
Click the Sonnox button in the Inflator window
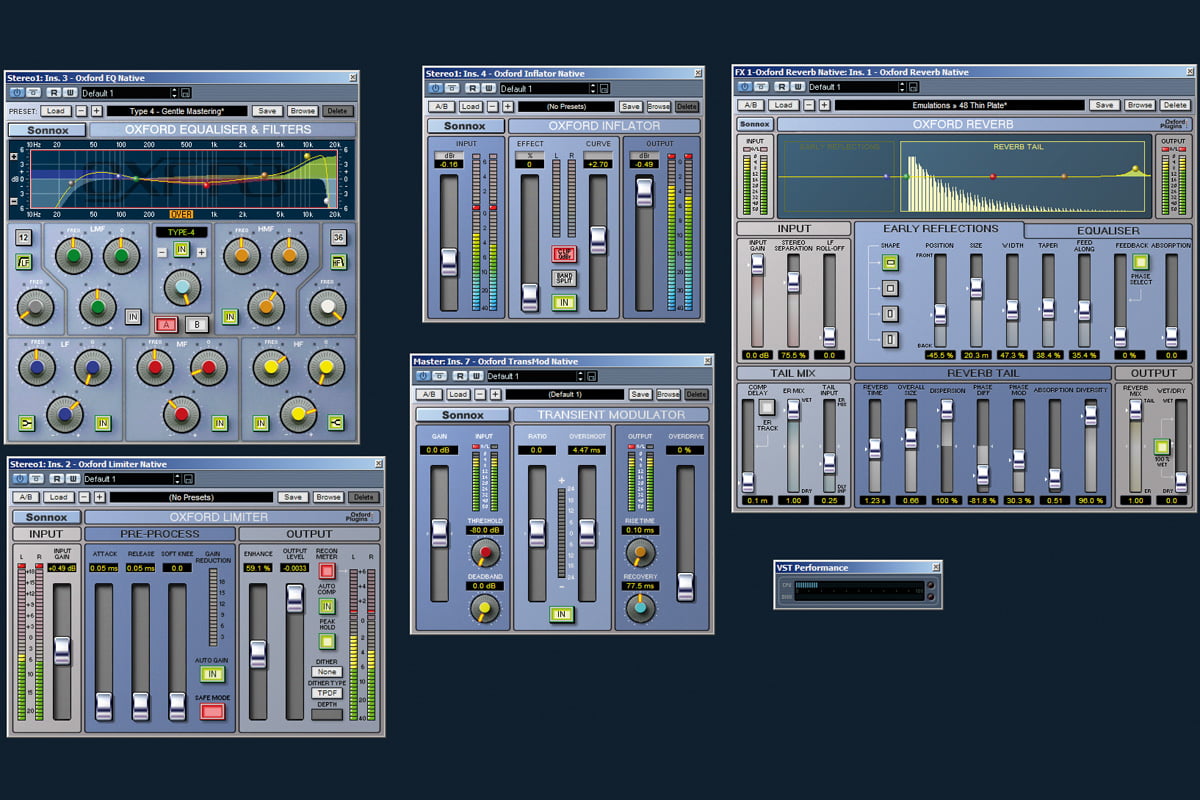(x=465, y=126)
